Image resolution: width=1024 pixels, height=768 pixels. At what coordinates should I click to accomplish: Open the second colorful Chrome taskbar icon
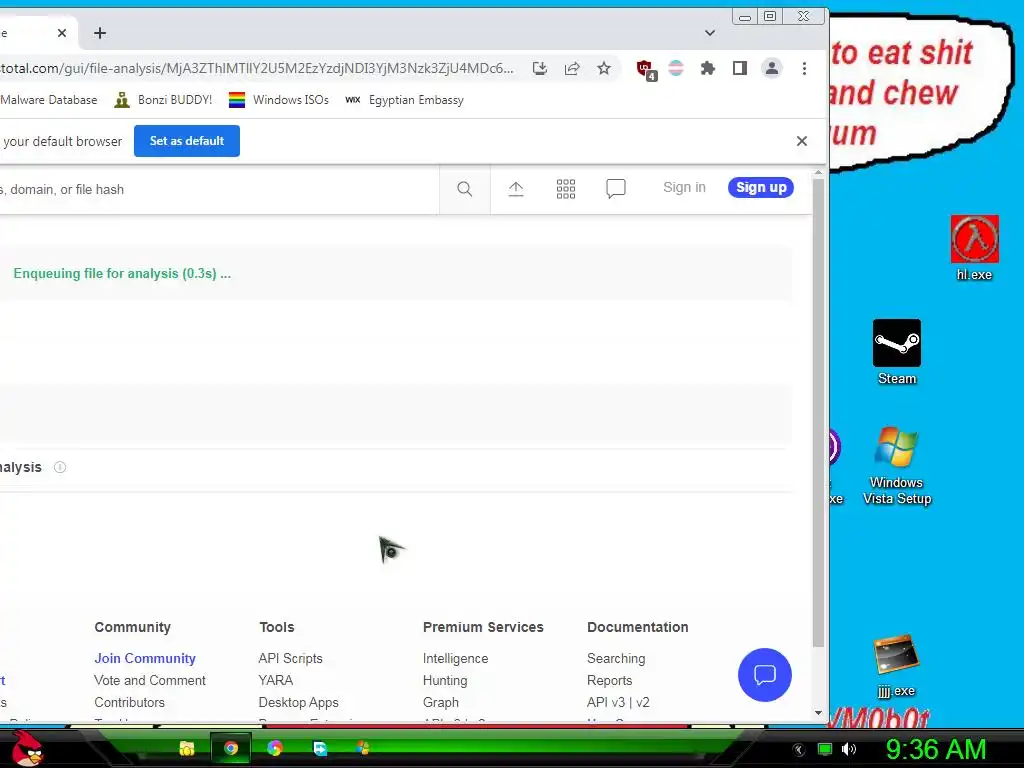[275, 748]
